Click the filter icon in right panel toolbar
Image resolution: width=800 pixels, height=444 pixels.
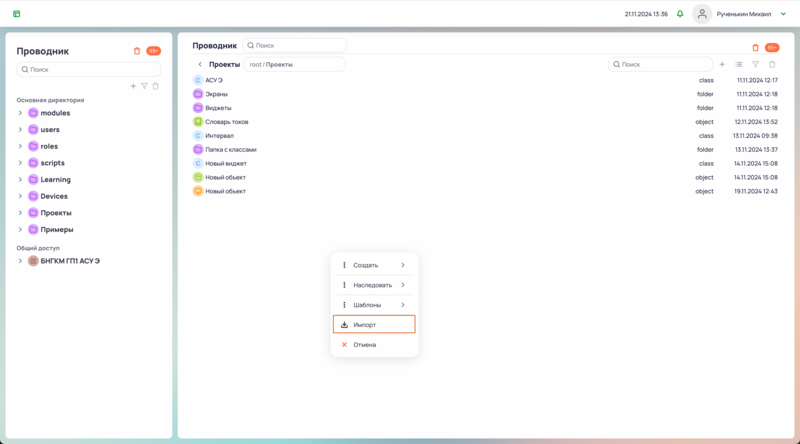755,64
